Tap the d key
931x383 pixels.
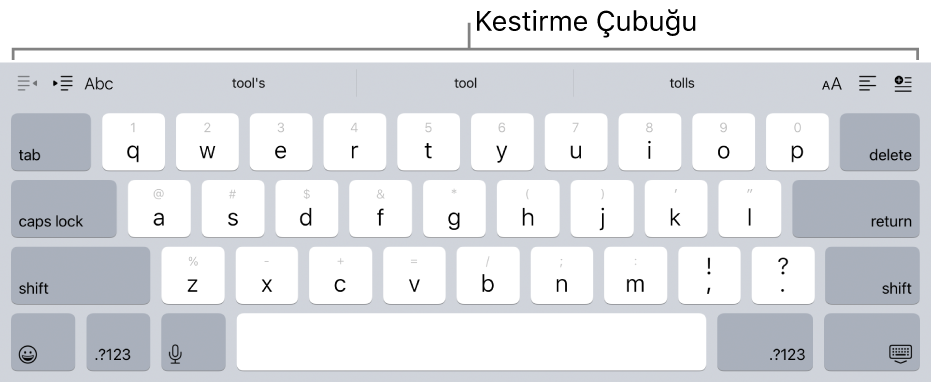(306, 209)
